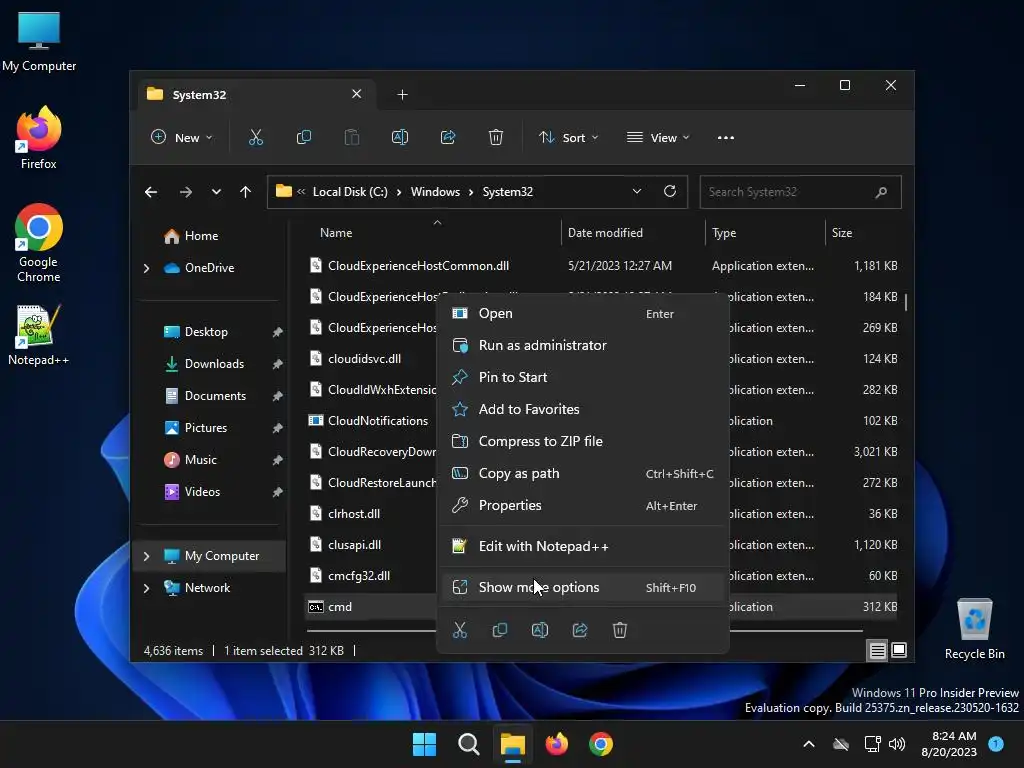
Task: Click the file list vertical scrollbar
Action: 906,302
